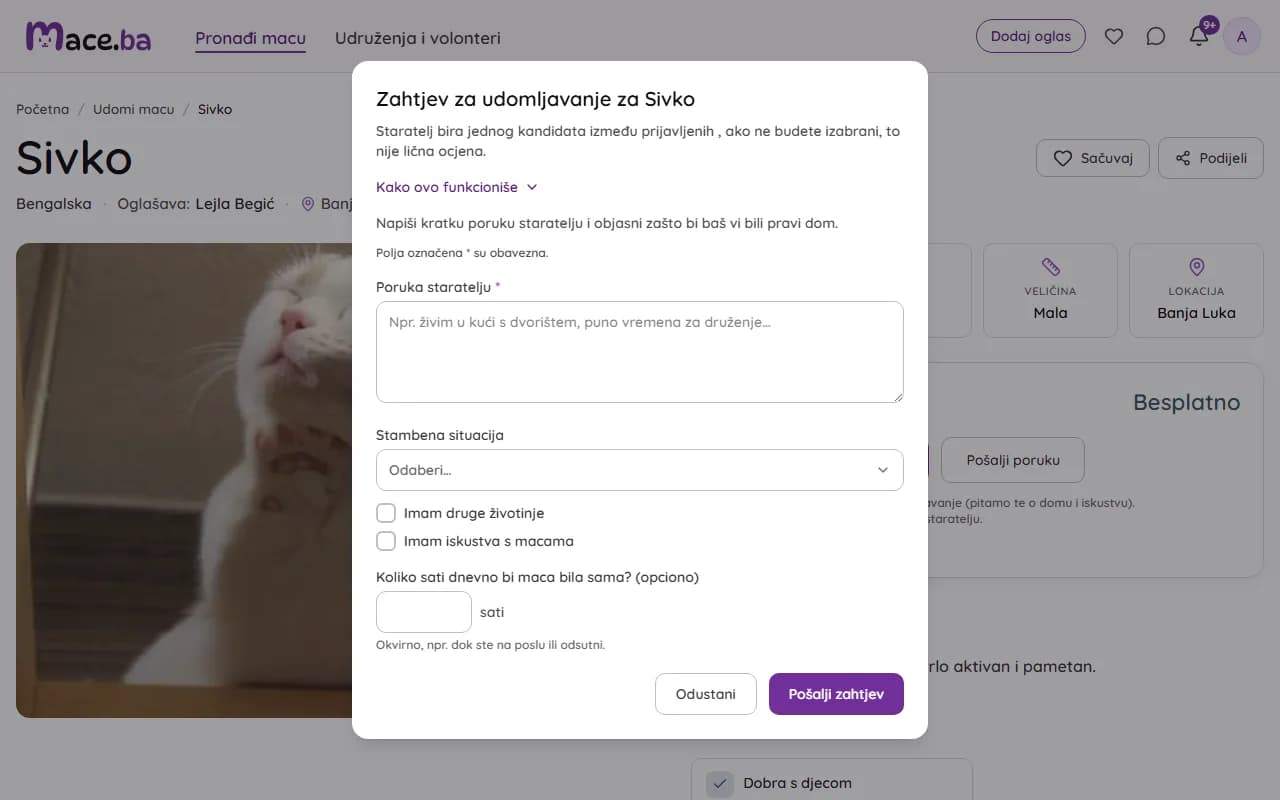Open messages chat bubble icon
The image size is (1280, 800).
tap(1155, 37)
